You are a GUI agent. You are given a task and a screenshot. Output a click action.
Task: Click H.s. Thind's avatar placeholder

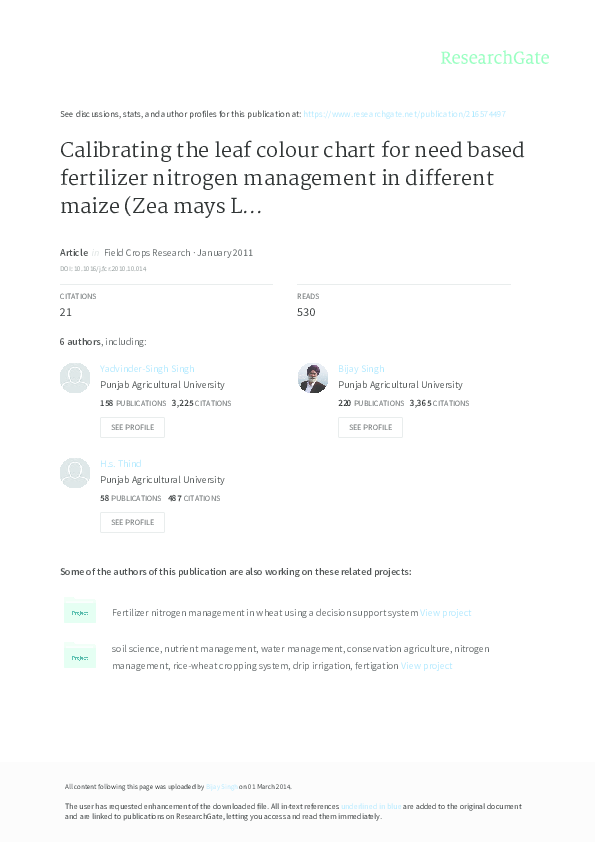75,472
